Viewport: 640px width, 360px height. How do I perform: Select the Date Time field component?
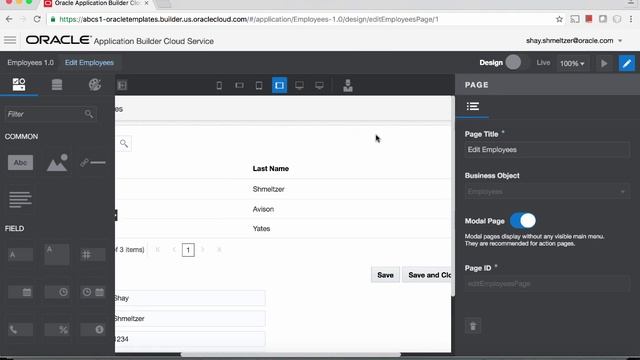coord(93,292)
